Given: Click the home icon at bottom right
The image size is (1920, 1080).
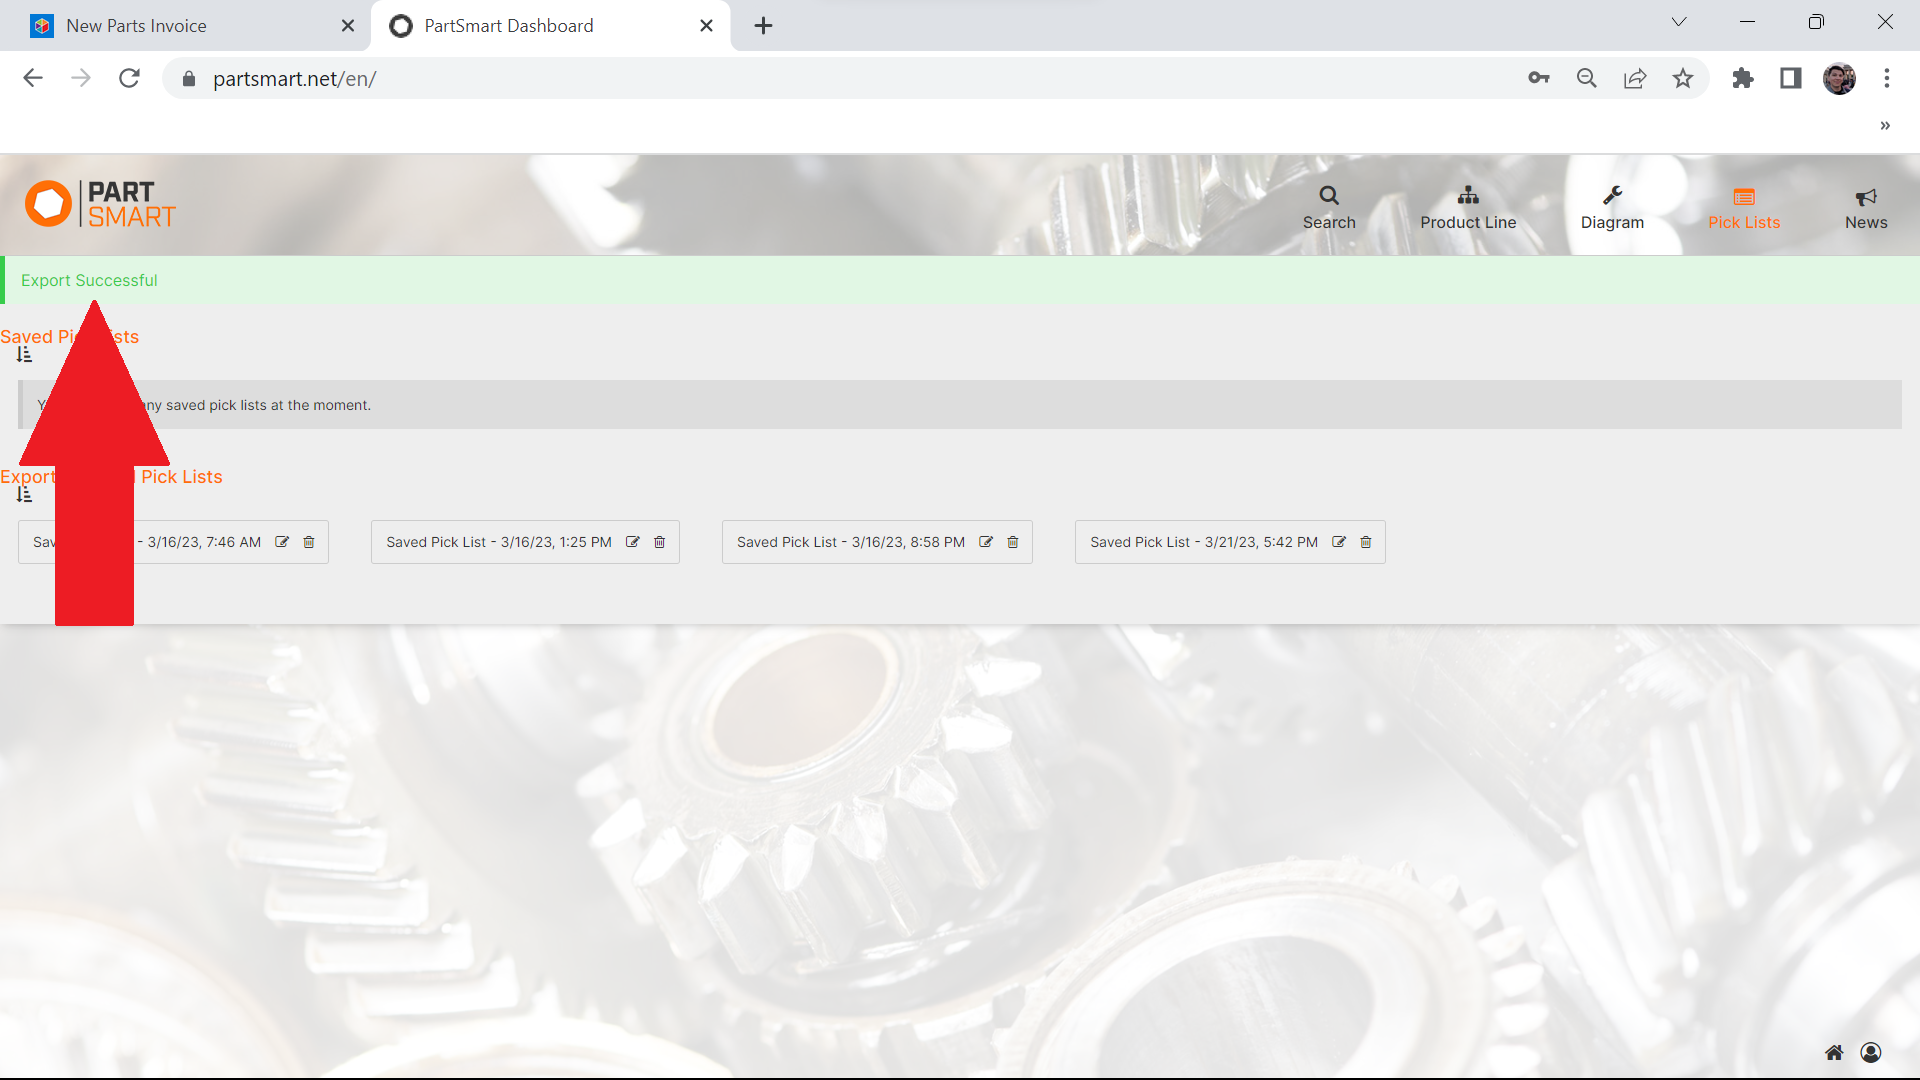Looking at the screenshot, I should (1834, 1052).
